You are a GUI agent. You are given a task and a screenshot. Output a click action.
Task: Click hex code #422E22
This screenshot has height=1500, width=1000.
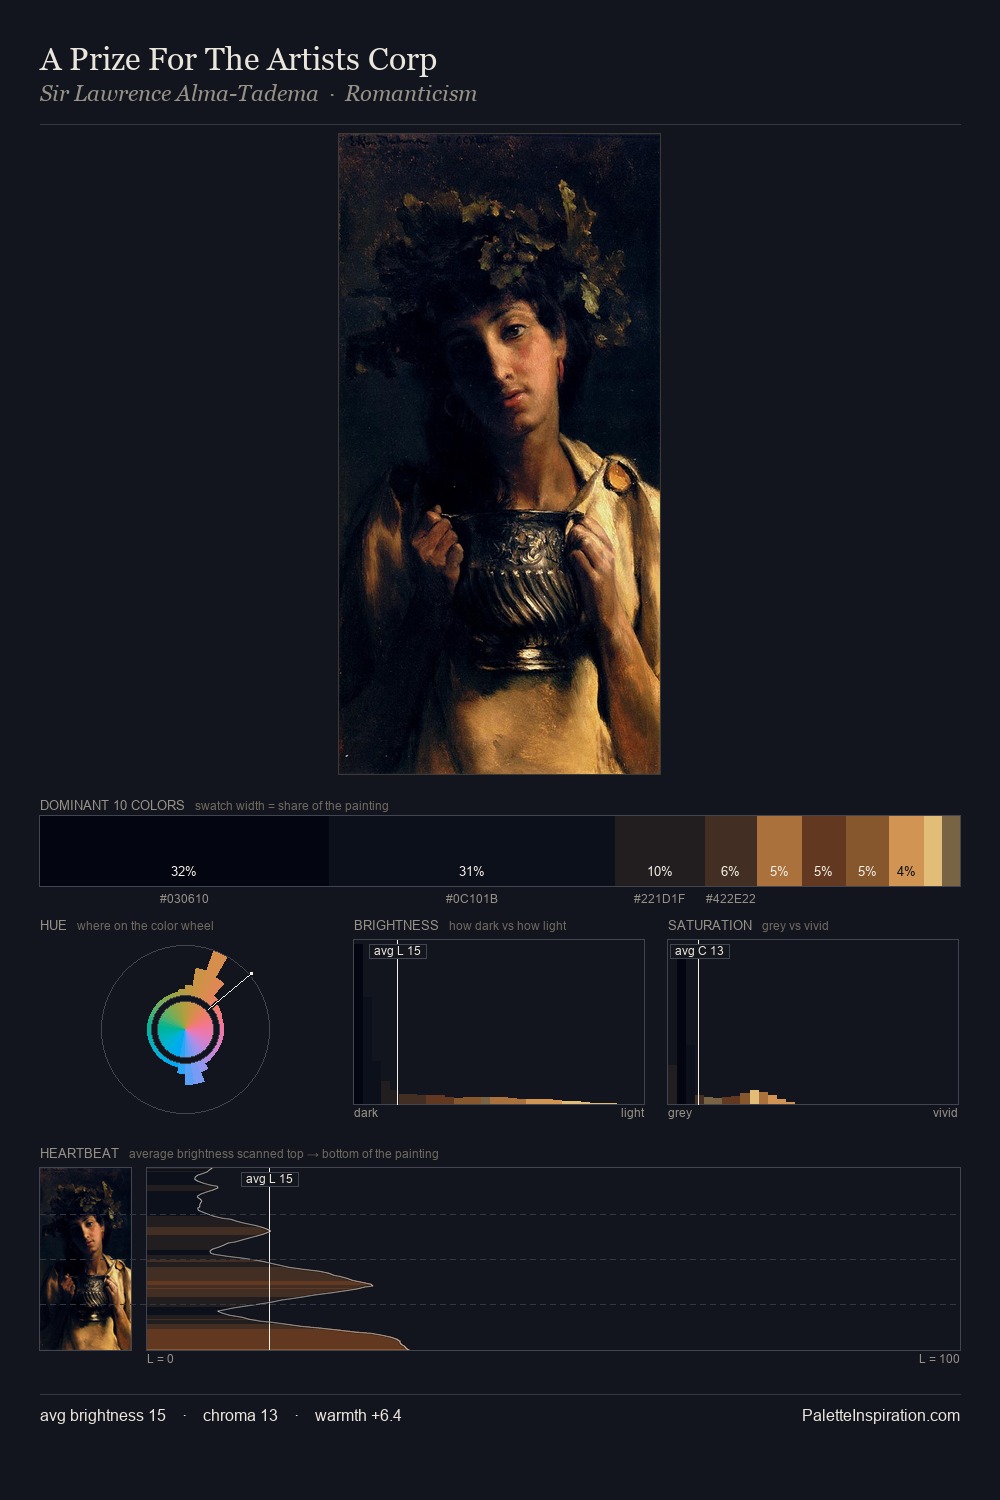coord(731,899)
